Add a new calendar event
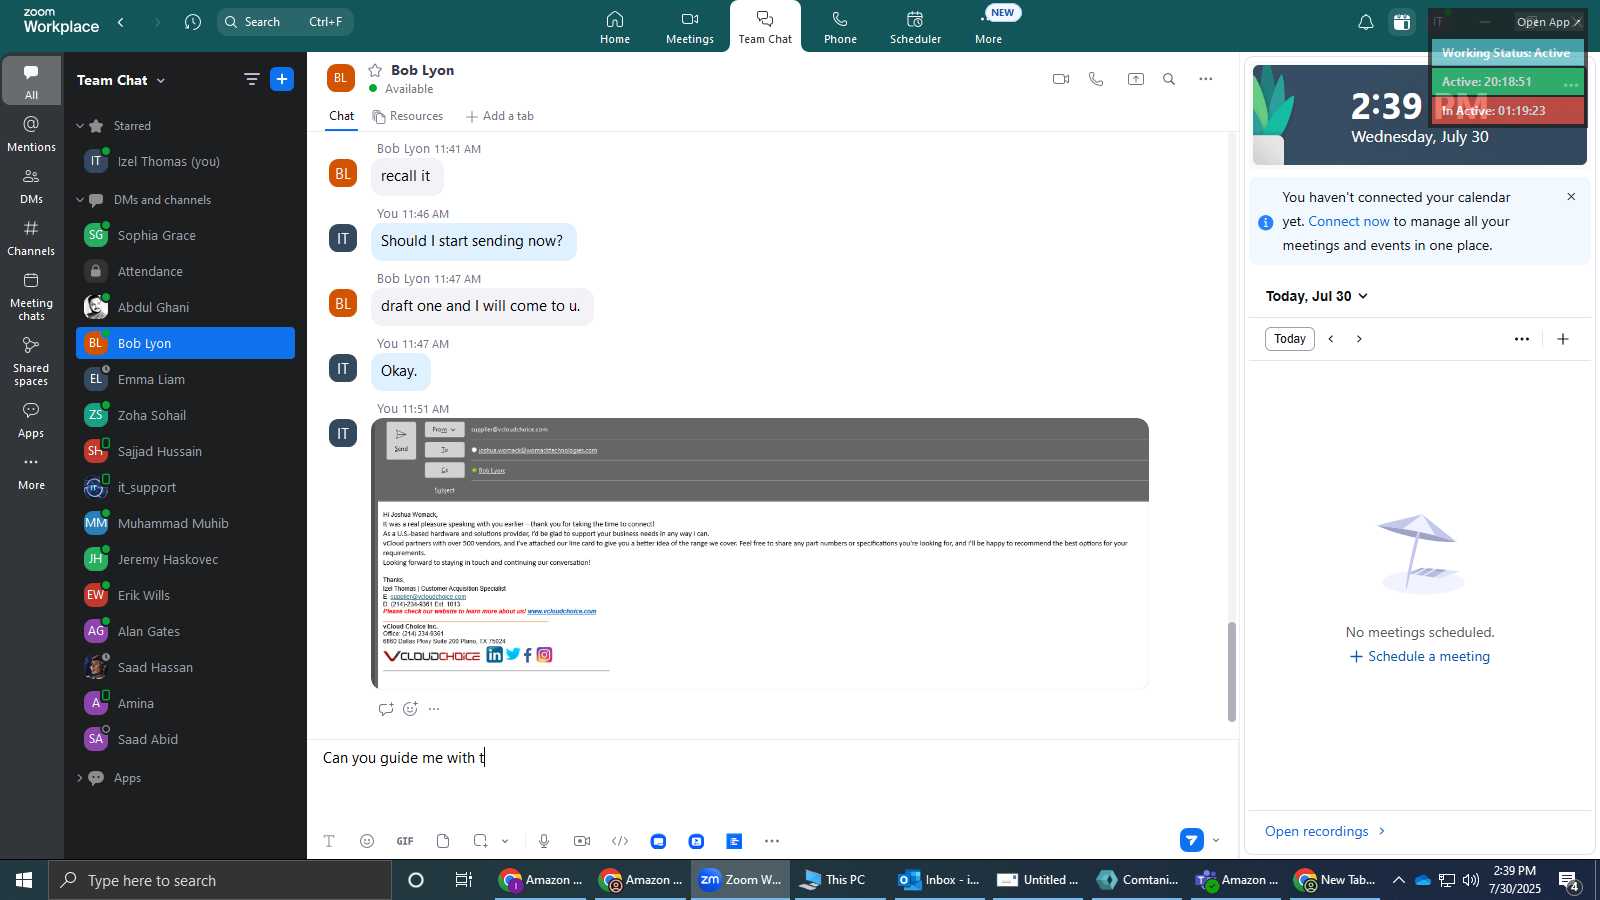Viewport: 1600px width, 900px height. [x=1563, y=339]
